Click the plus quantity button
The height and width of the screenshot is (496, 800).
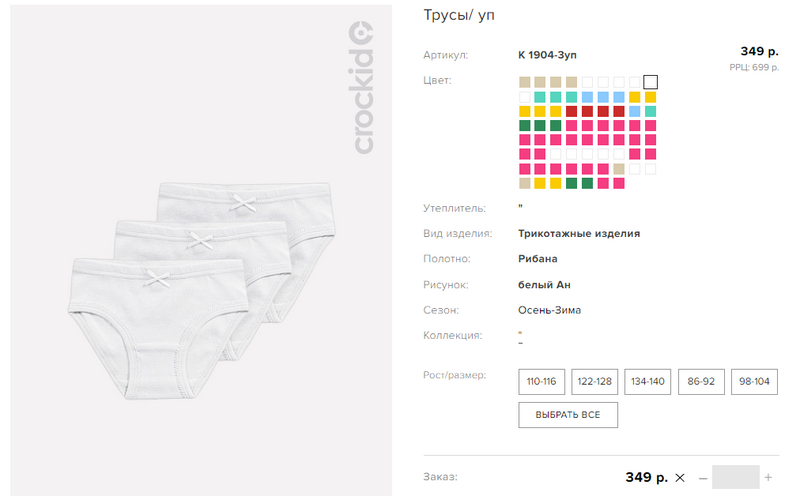[x=768, y=478]
